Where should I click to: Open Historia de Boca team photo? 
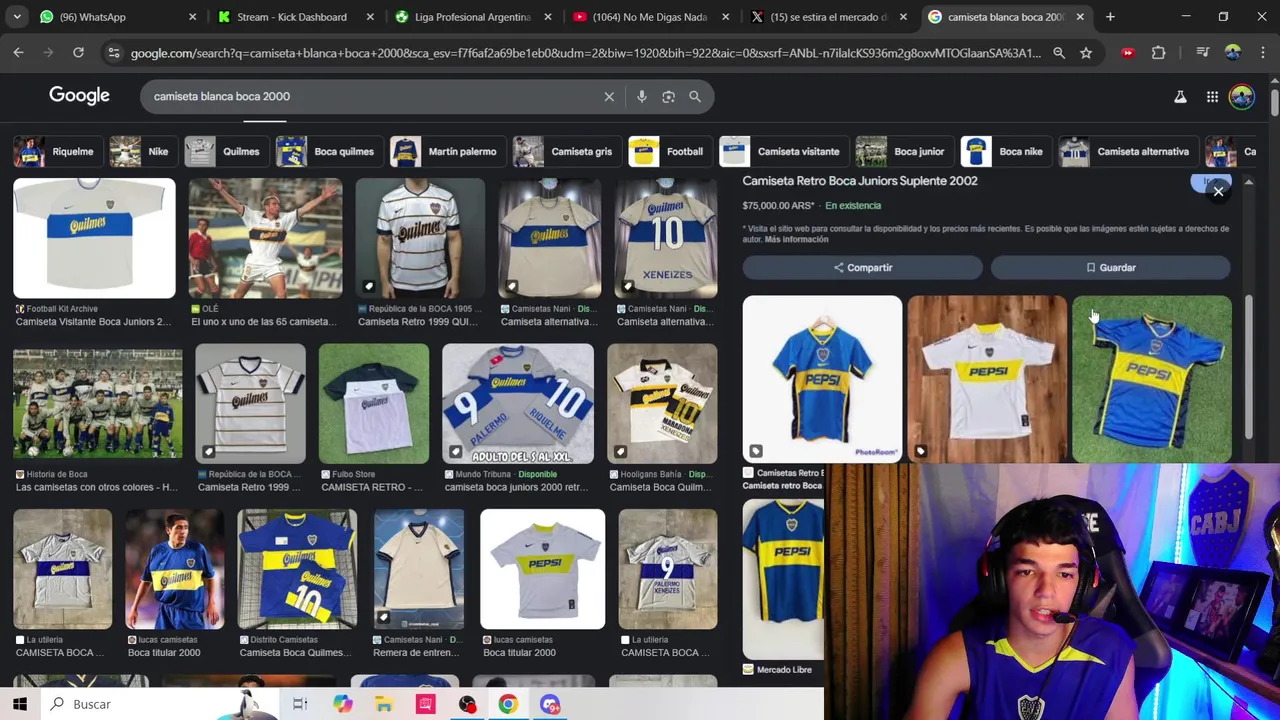[x=98, y=404]
